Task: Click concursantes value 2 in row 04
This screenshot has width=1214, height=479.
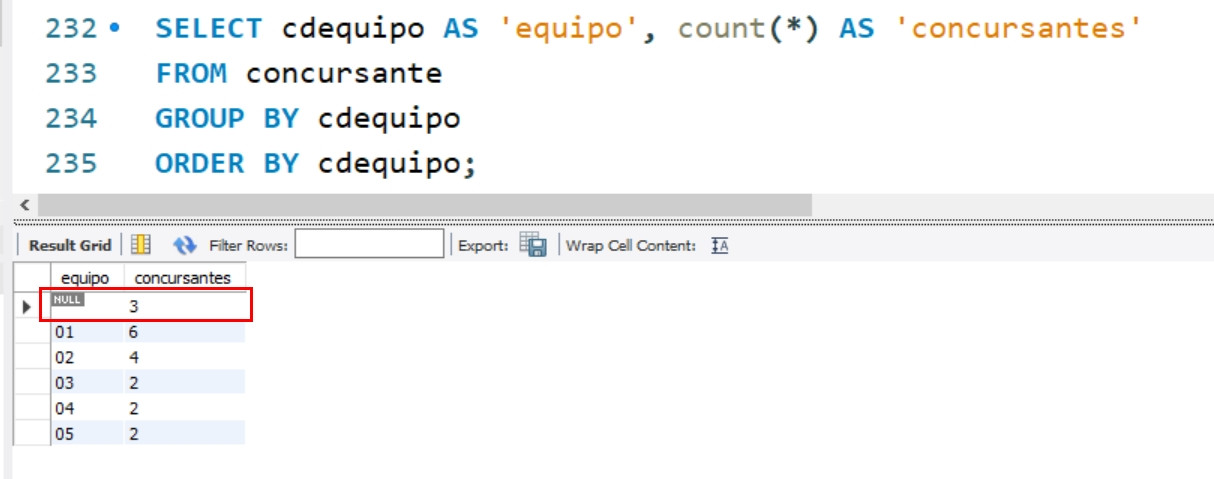Action: pyautogui.click(x=185, y=408)
